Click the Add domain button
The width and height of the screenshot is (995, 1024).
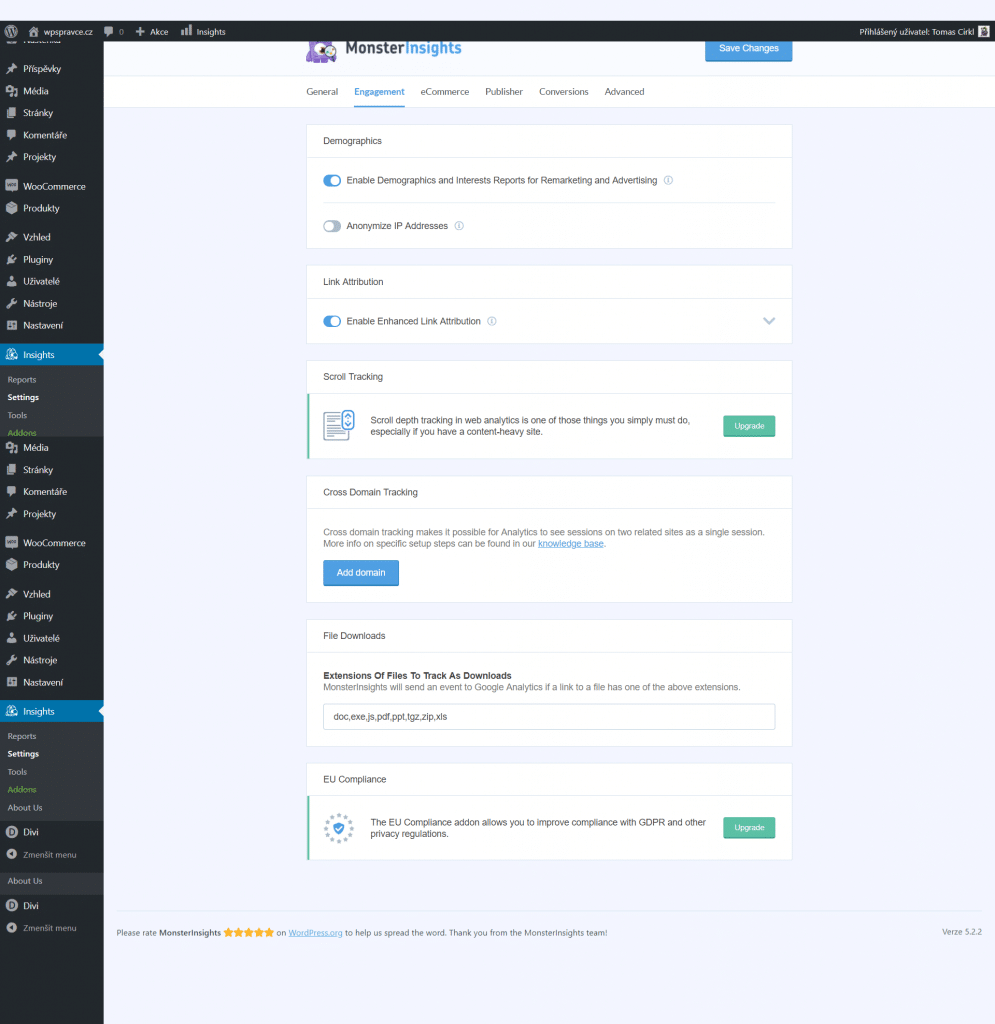[361, 573]
